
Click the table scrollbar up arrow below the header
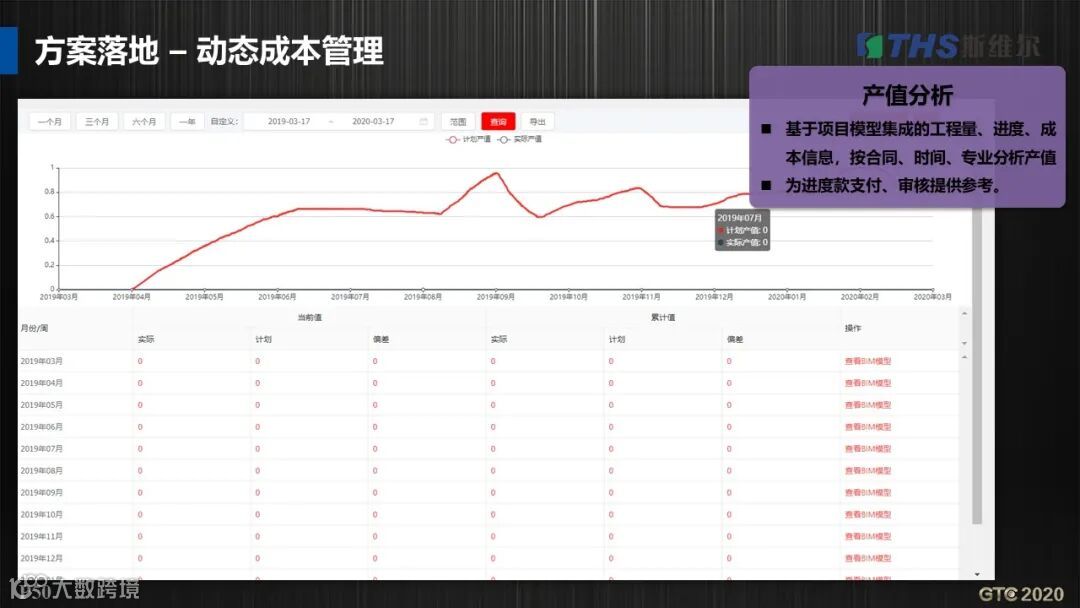[964, 357]
